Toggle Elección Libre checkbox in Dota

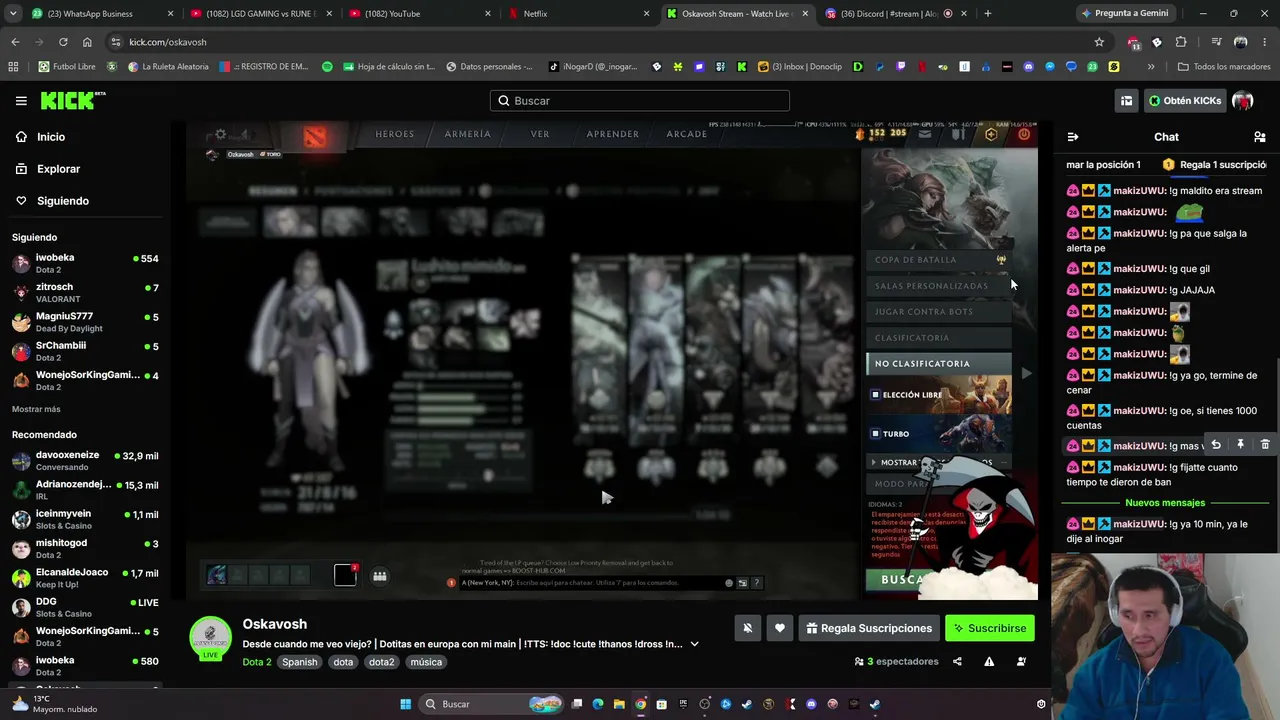click(875, 395)
